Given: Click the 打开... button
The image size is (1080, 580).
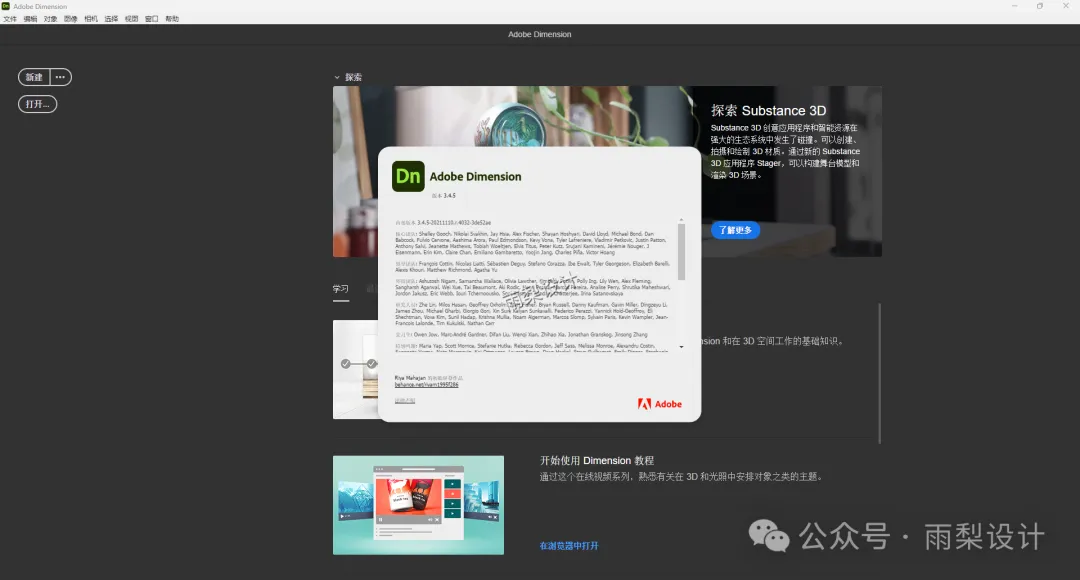Looking at the screenshot, I should click(x=37, y=104).
